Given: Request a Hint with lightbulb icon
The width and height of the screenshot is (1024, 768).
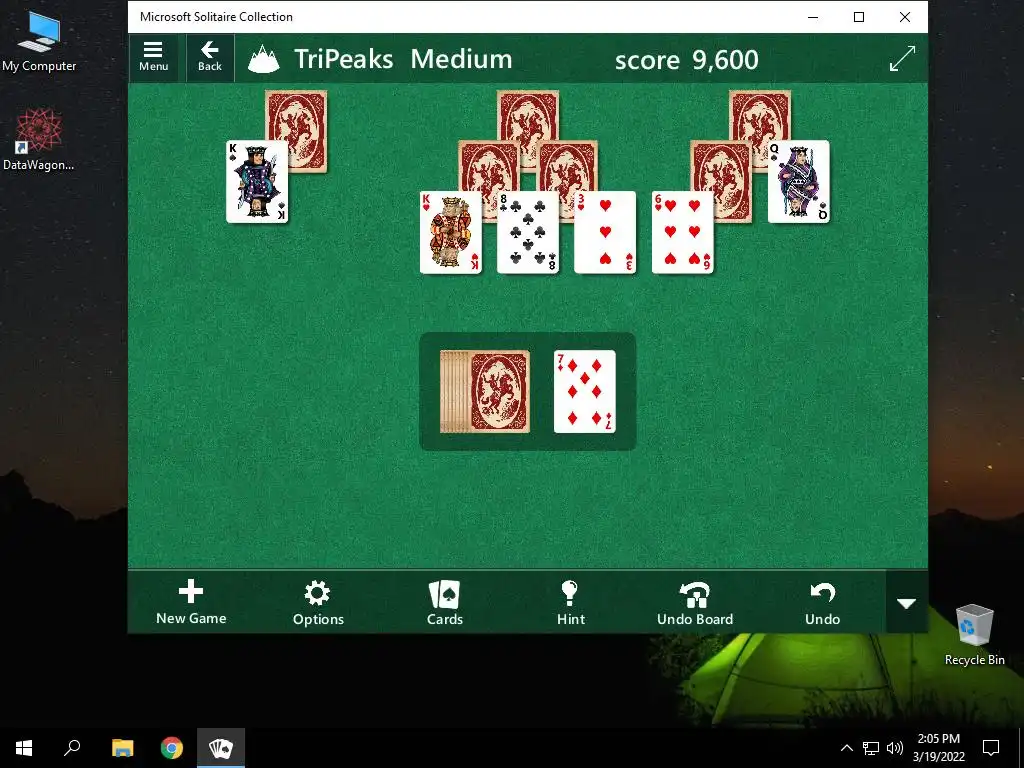Looking at the screenshot, I should [571, 602].
